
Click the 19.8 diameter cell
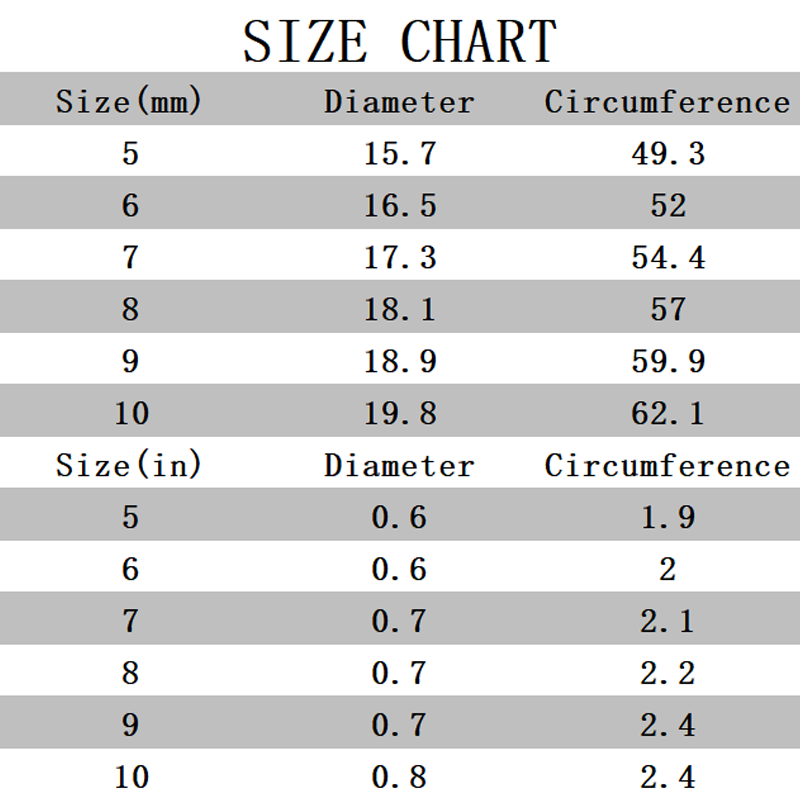pos(400,413)
